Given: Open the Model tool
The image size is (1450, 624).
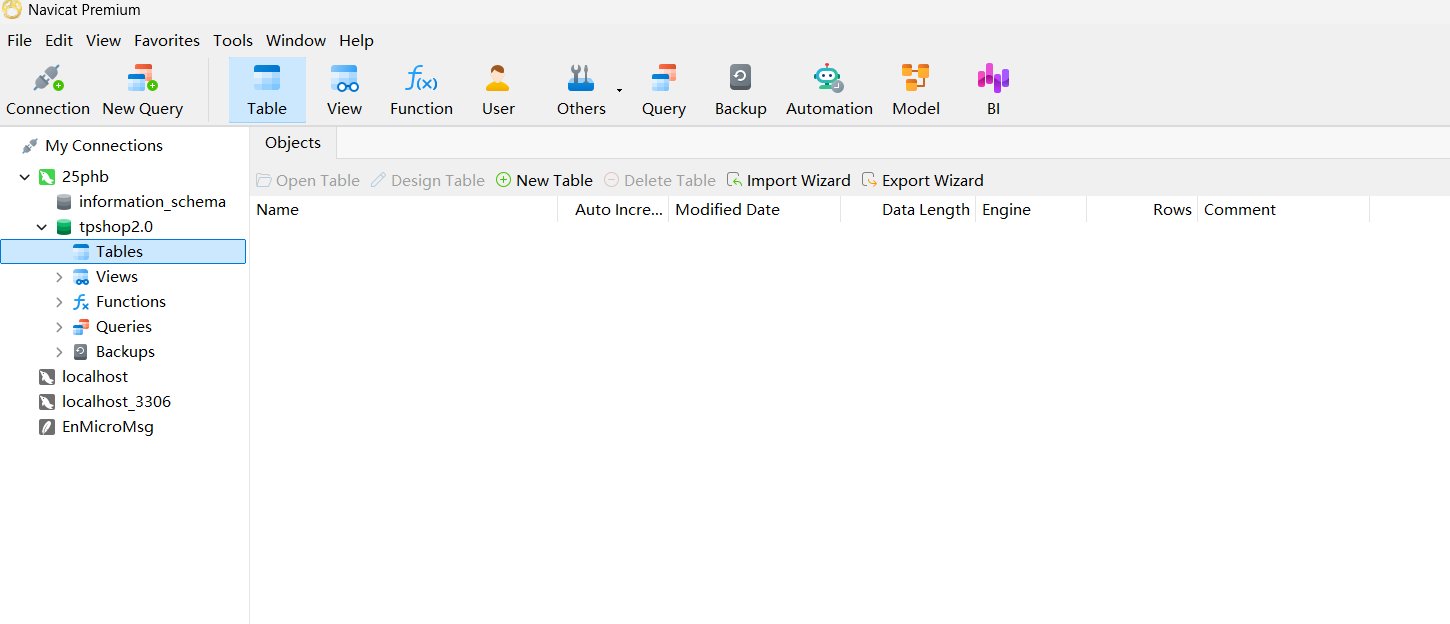Looking at the screenshot, I should [915, 90].
